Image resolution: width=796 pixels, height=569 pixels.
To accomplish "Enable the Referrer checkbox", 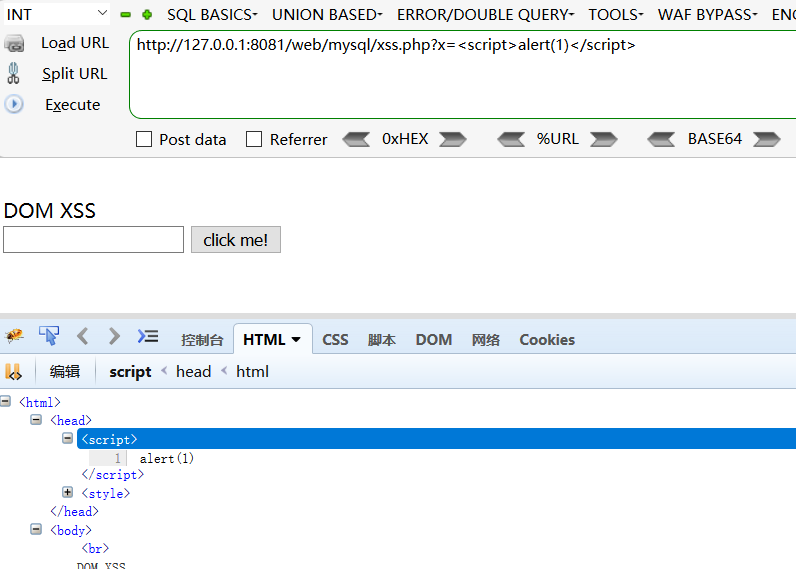I will (x=254, y=139).
